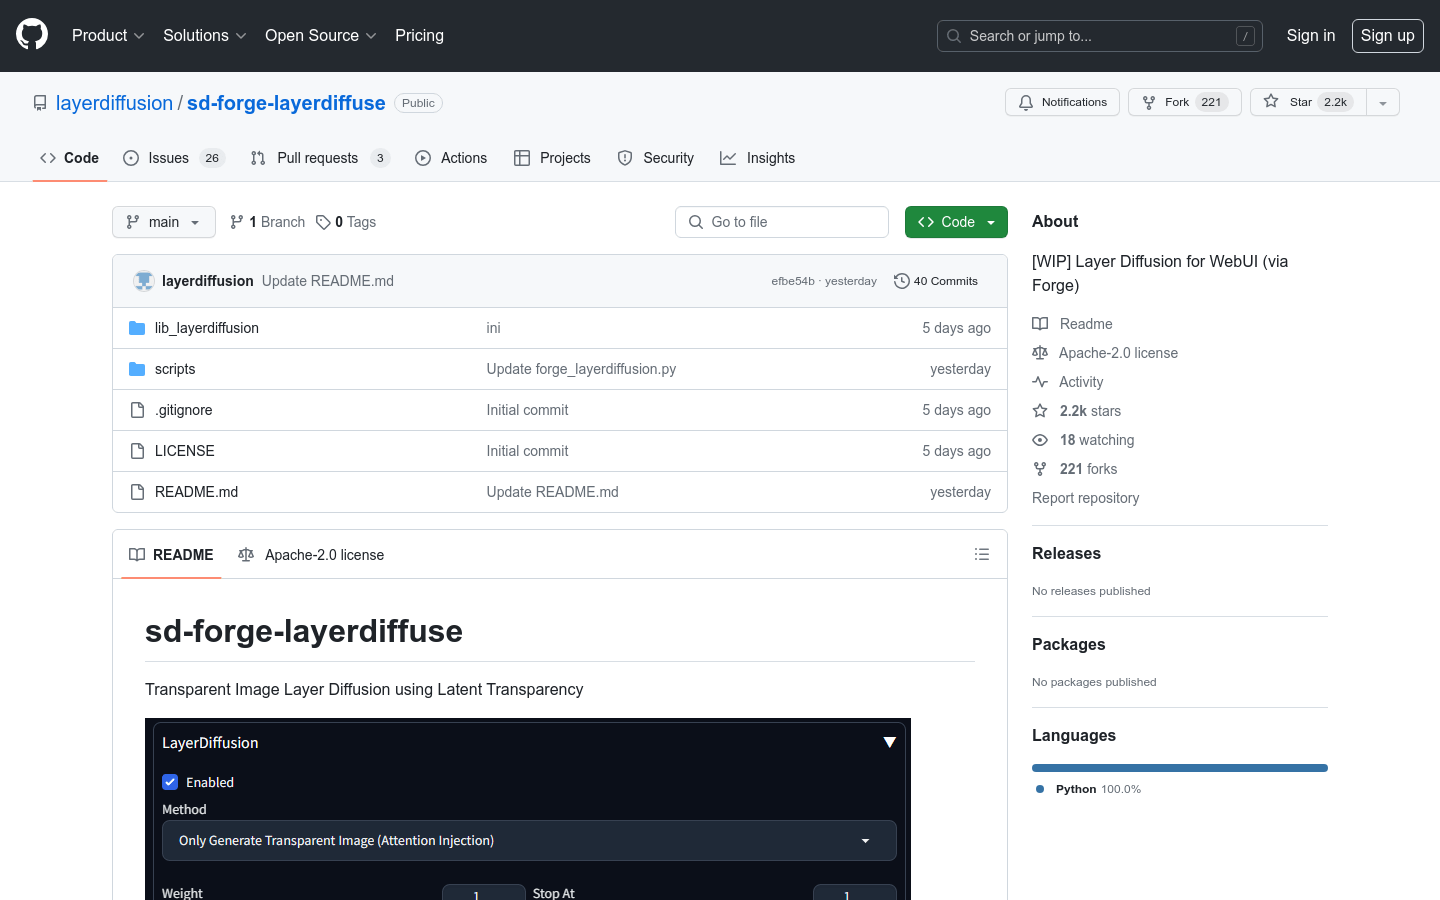Image resolution: width=1440 pixels, height=900 pixels.
Task: Collapse the LayerDiffusion panel triangle
Action: point(889,742)
